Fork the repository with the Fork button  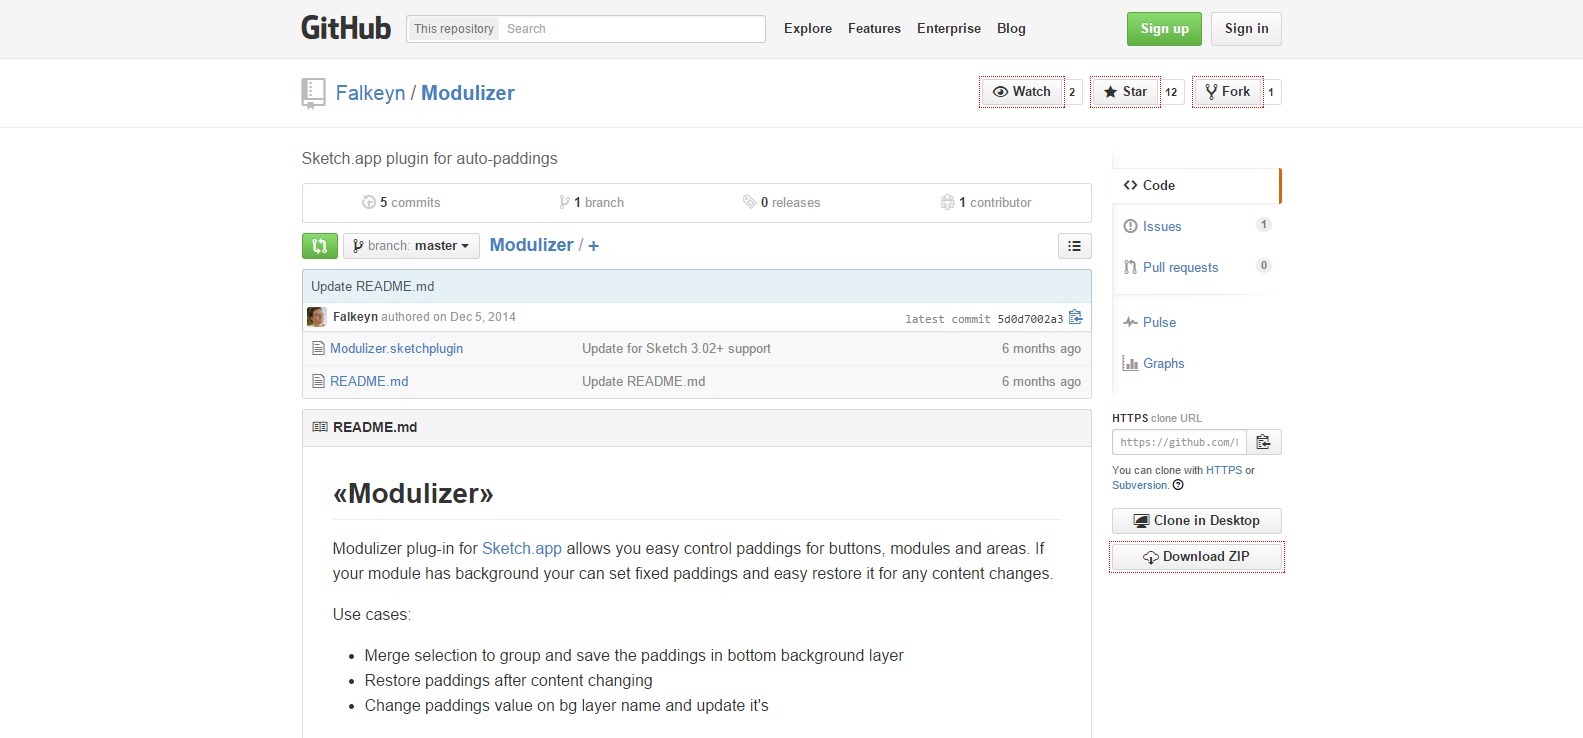(x=1227, y=92)
